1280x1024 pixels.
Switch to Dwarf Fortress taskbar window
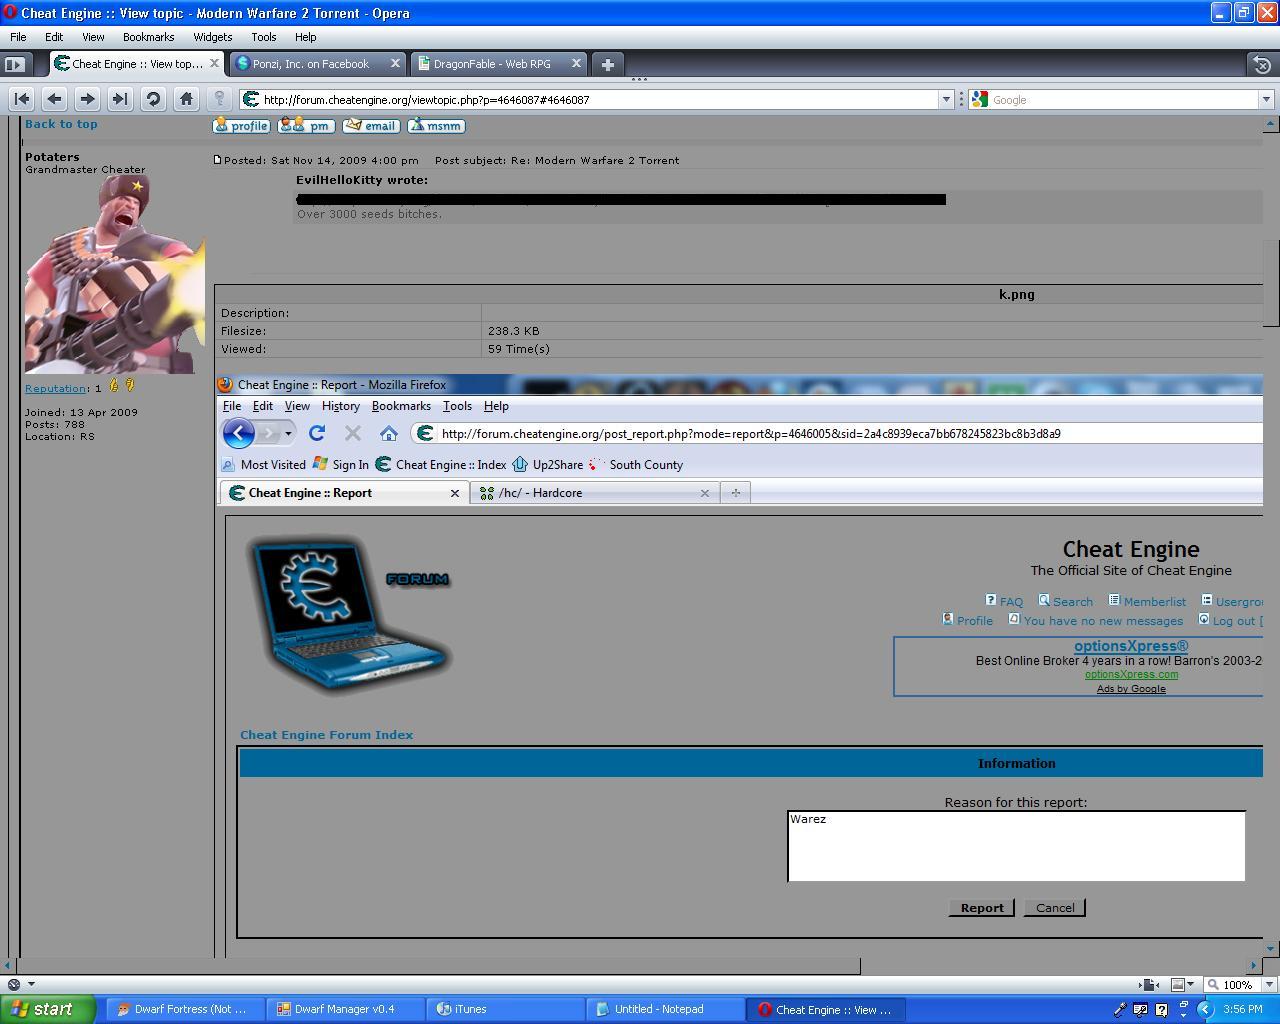click(x=185, y=1009)
